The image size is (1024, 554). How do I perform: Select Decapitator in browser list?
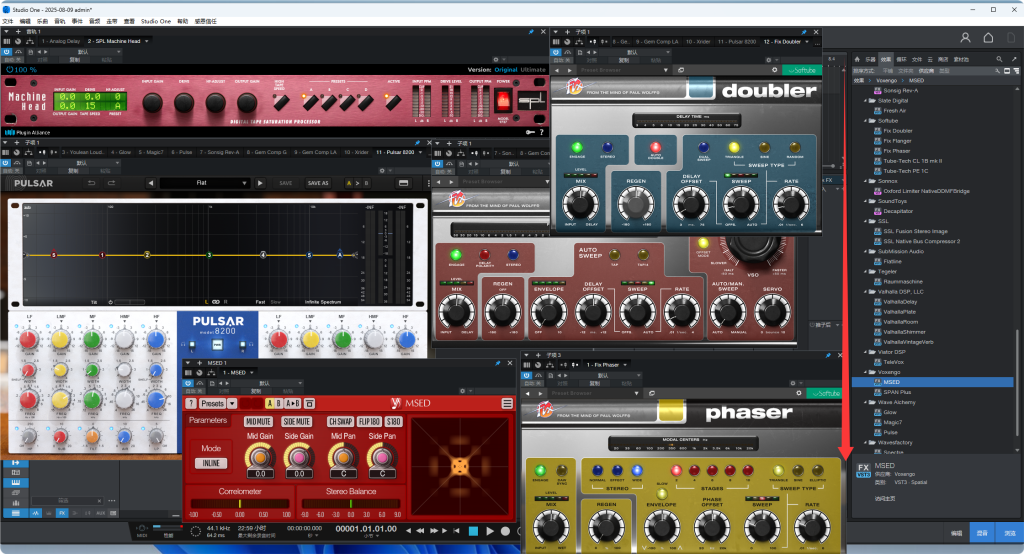point(898,211)
